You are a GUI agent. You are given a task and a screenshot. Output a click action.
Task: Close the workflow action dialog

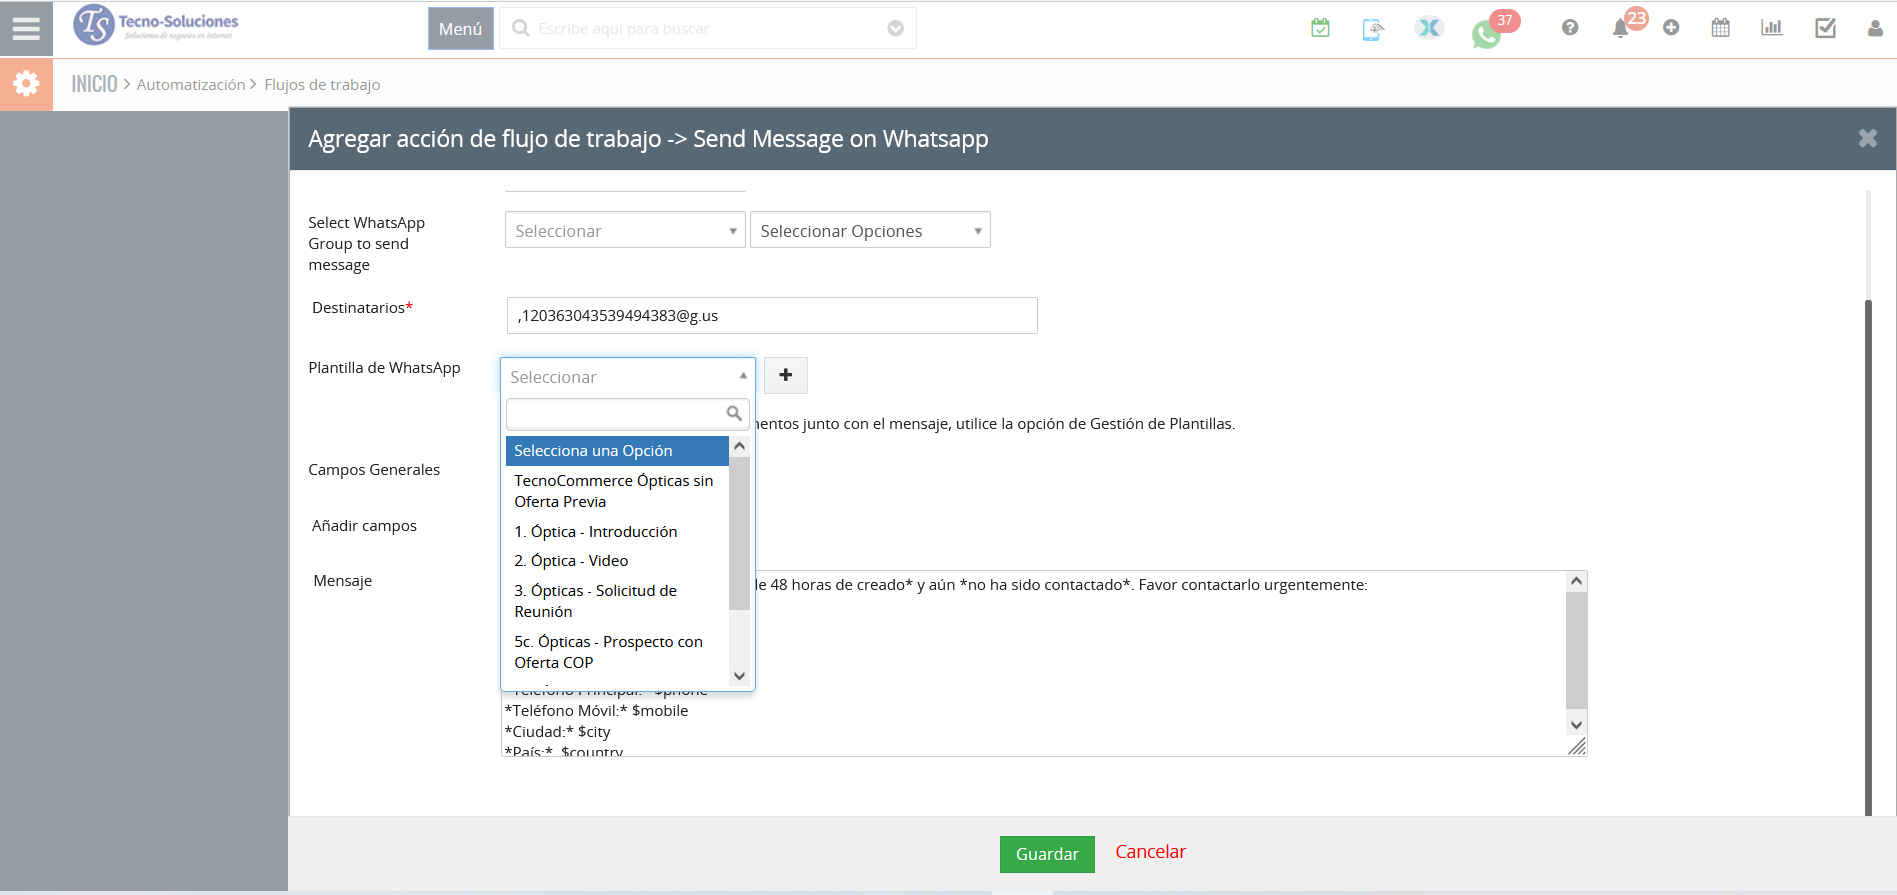(1867, 139)
